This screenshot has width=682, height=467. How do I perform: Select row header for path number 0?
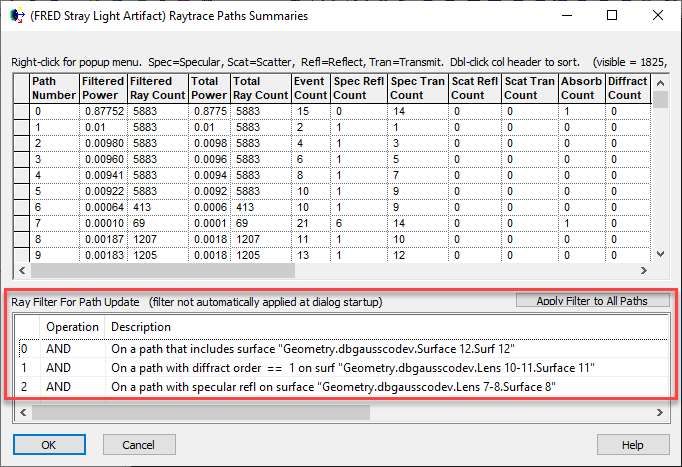point(22,111)
